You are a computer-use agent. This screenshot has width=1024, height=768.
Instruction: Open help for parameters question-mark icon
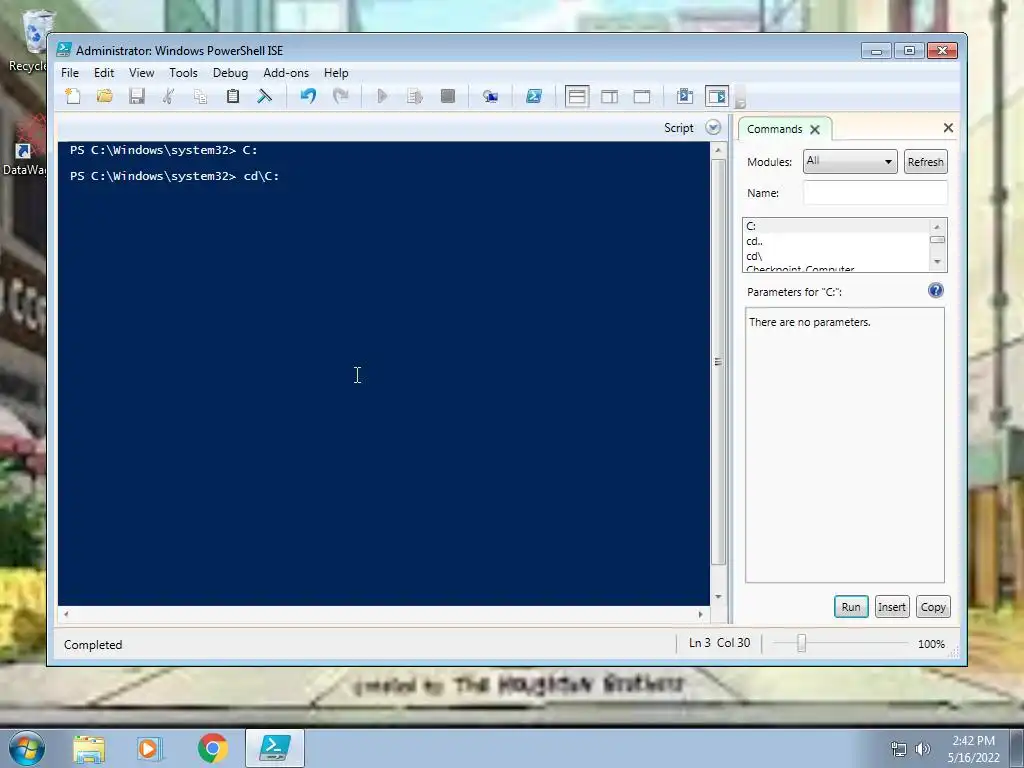coord(936,291)
